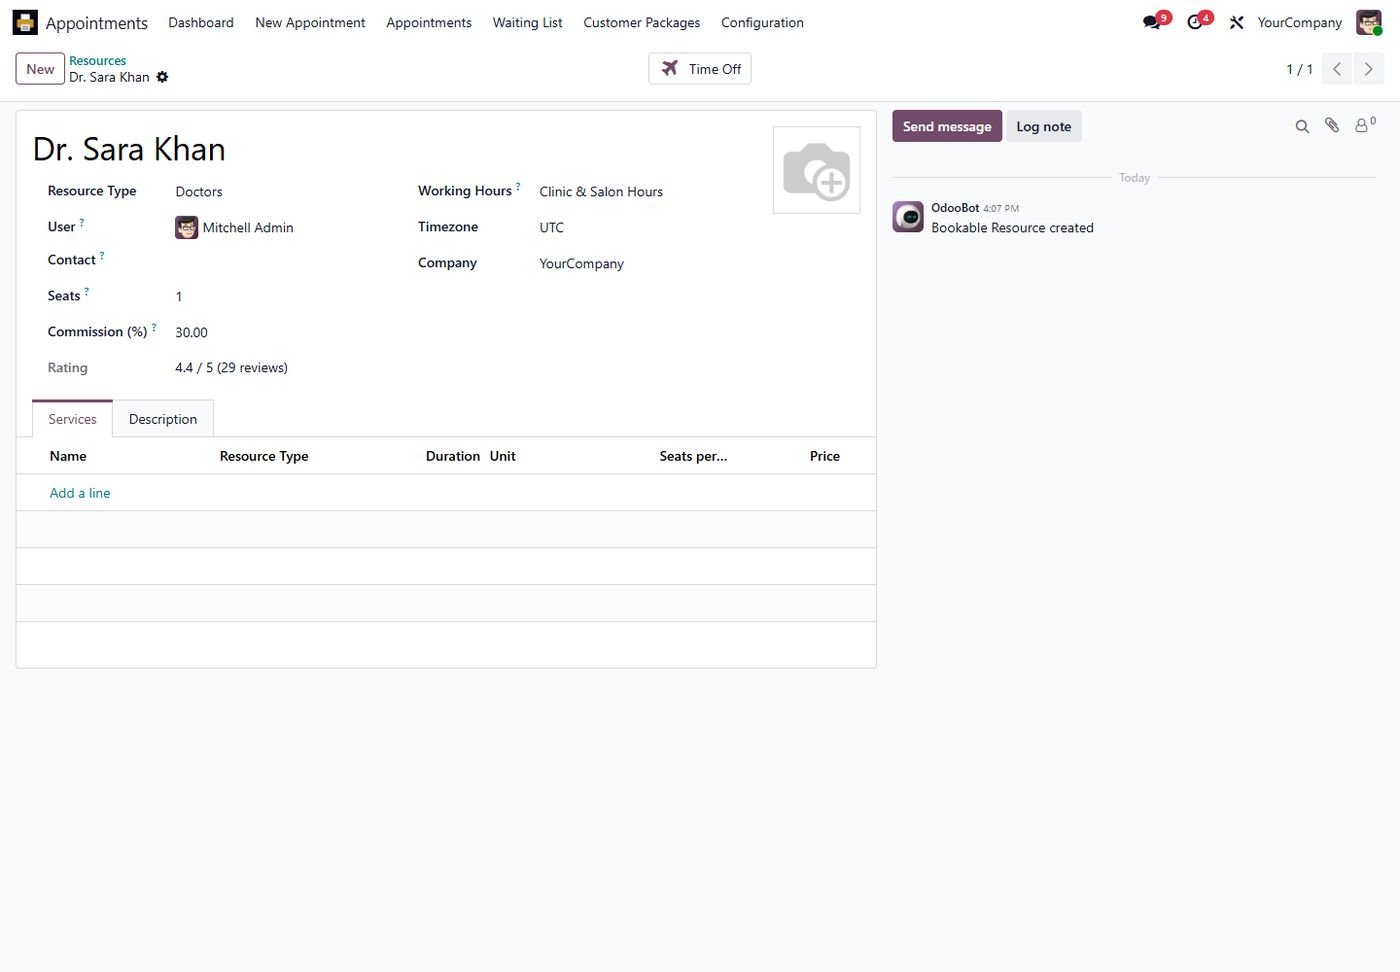Open the Working Hours field dropdown
This screenshot has height=972, width=1400.
pyautogui.click(x=648, y=192)
